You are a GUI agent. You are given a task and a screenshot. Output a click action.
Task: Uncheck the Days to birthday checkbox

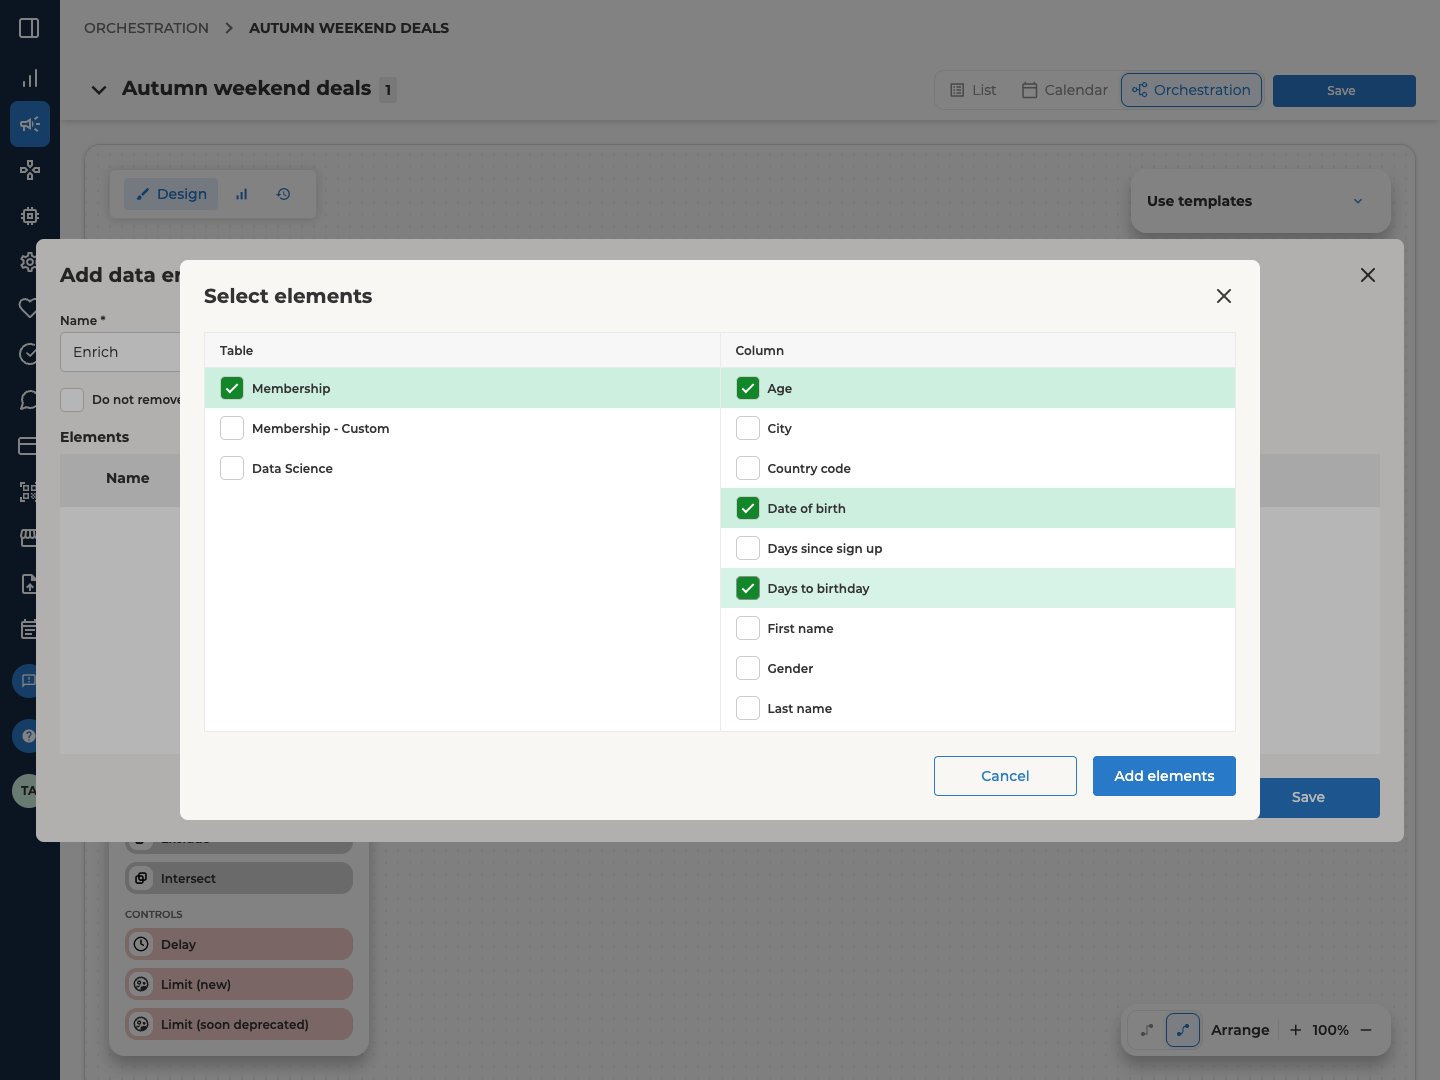pos(748,588)
